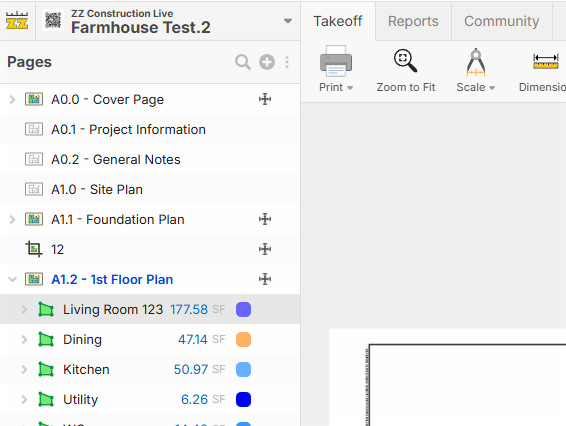
Task: Click the Living Room 123 area icon
Action: 46,309
